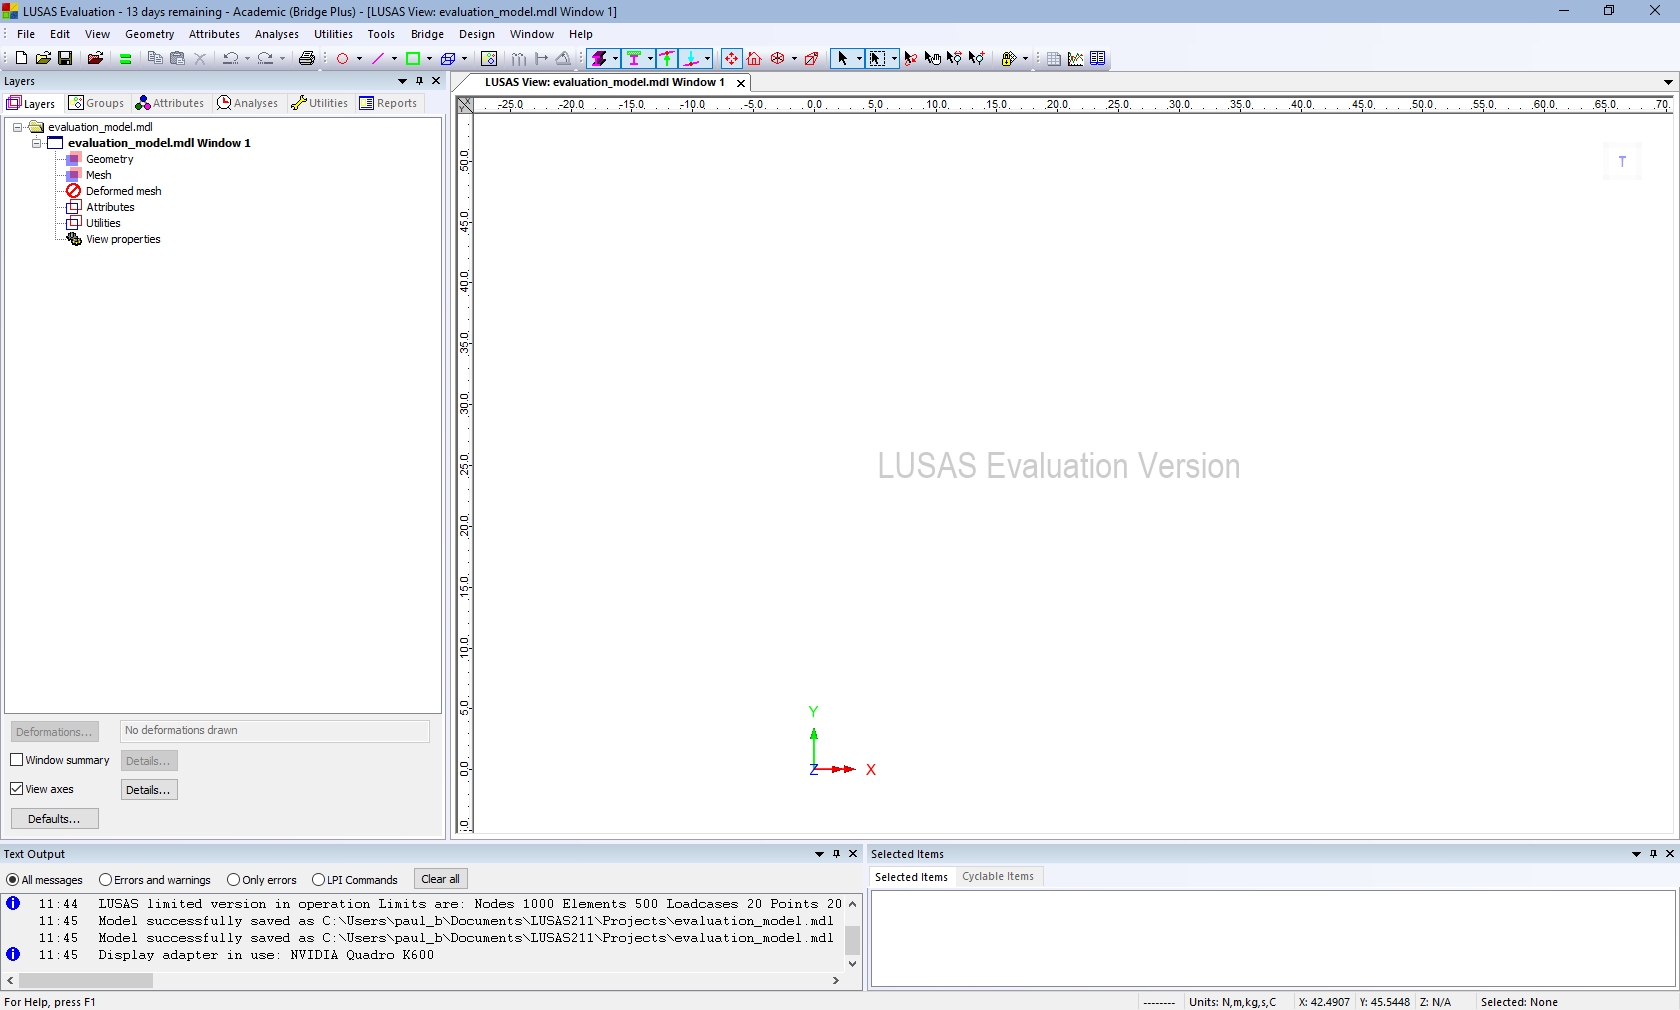Viewport: 1680px width, 1010px height.
Task: Select Errors and warnings radio button
Action: coord(105,880)
